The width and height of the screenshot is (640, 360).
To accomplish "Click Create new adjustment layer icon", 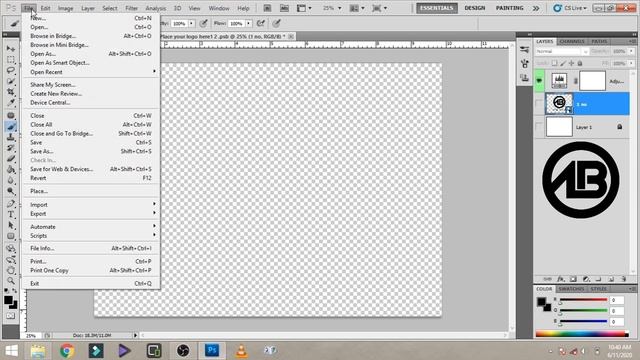I will 586,279.
